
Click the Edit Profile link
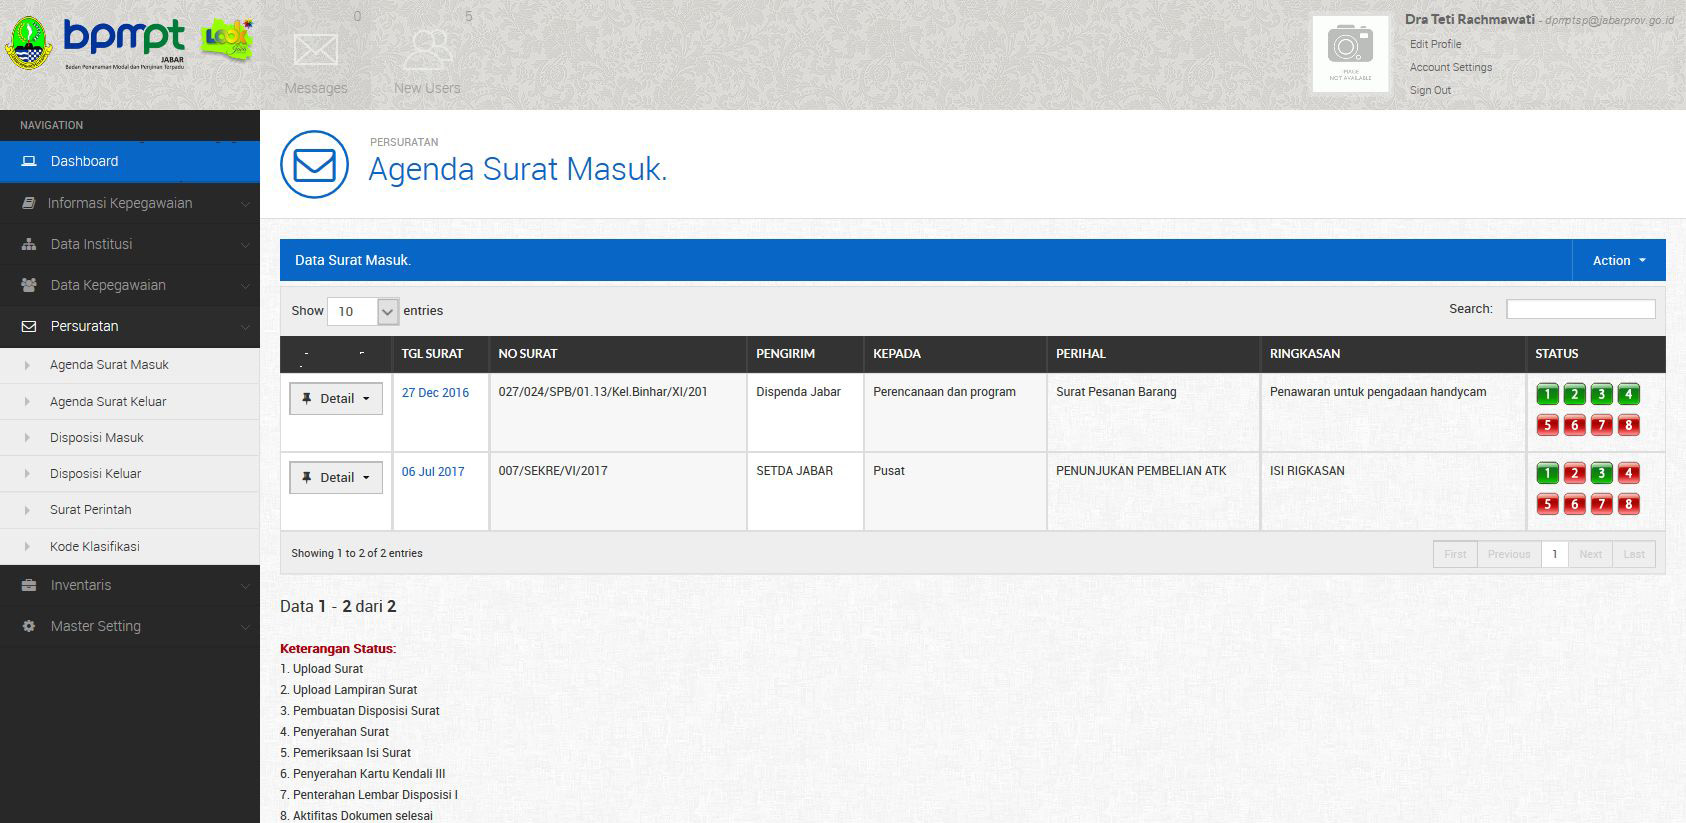pyautogui.click(x=1435, y=44)
